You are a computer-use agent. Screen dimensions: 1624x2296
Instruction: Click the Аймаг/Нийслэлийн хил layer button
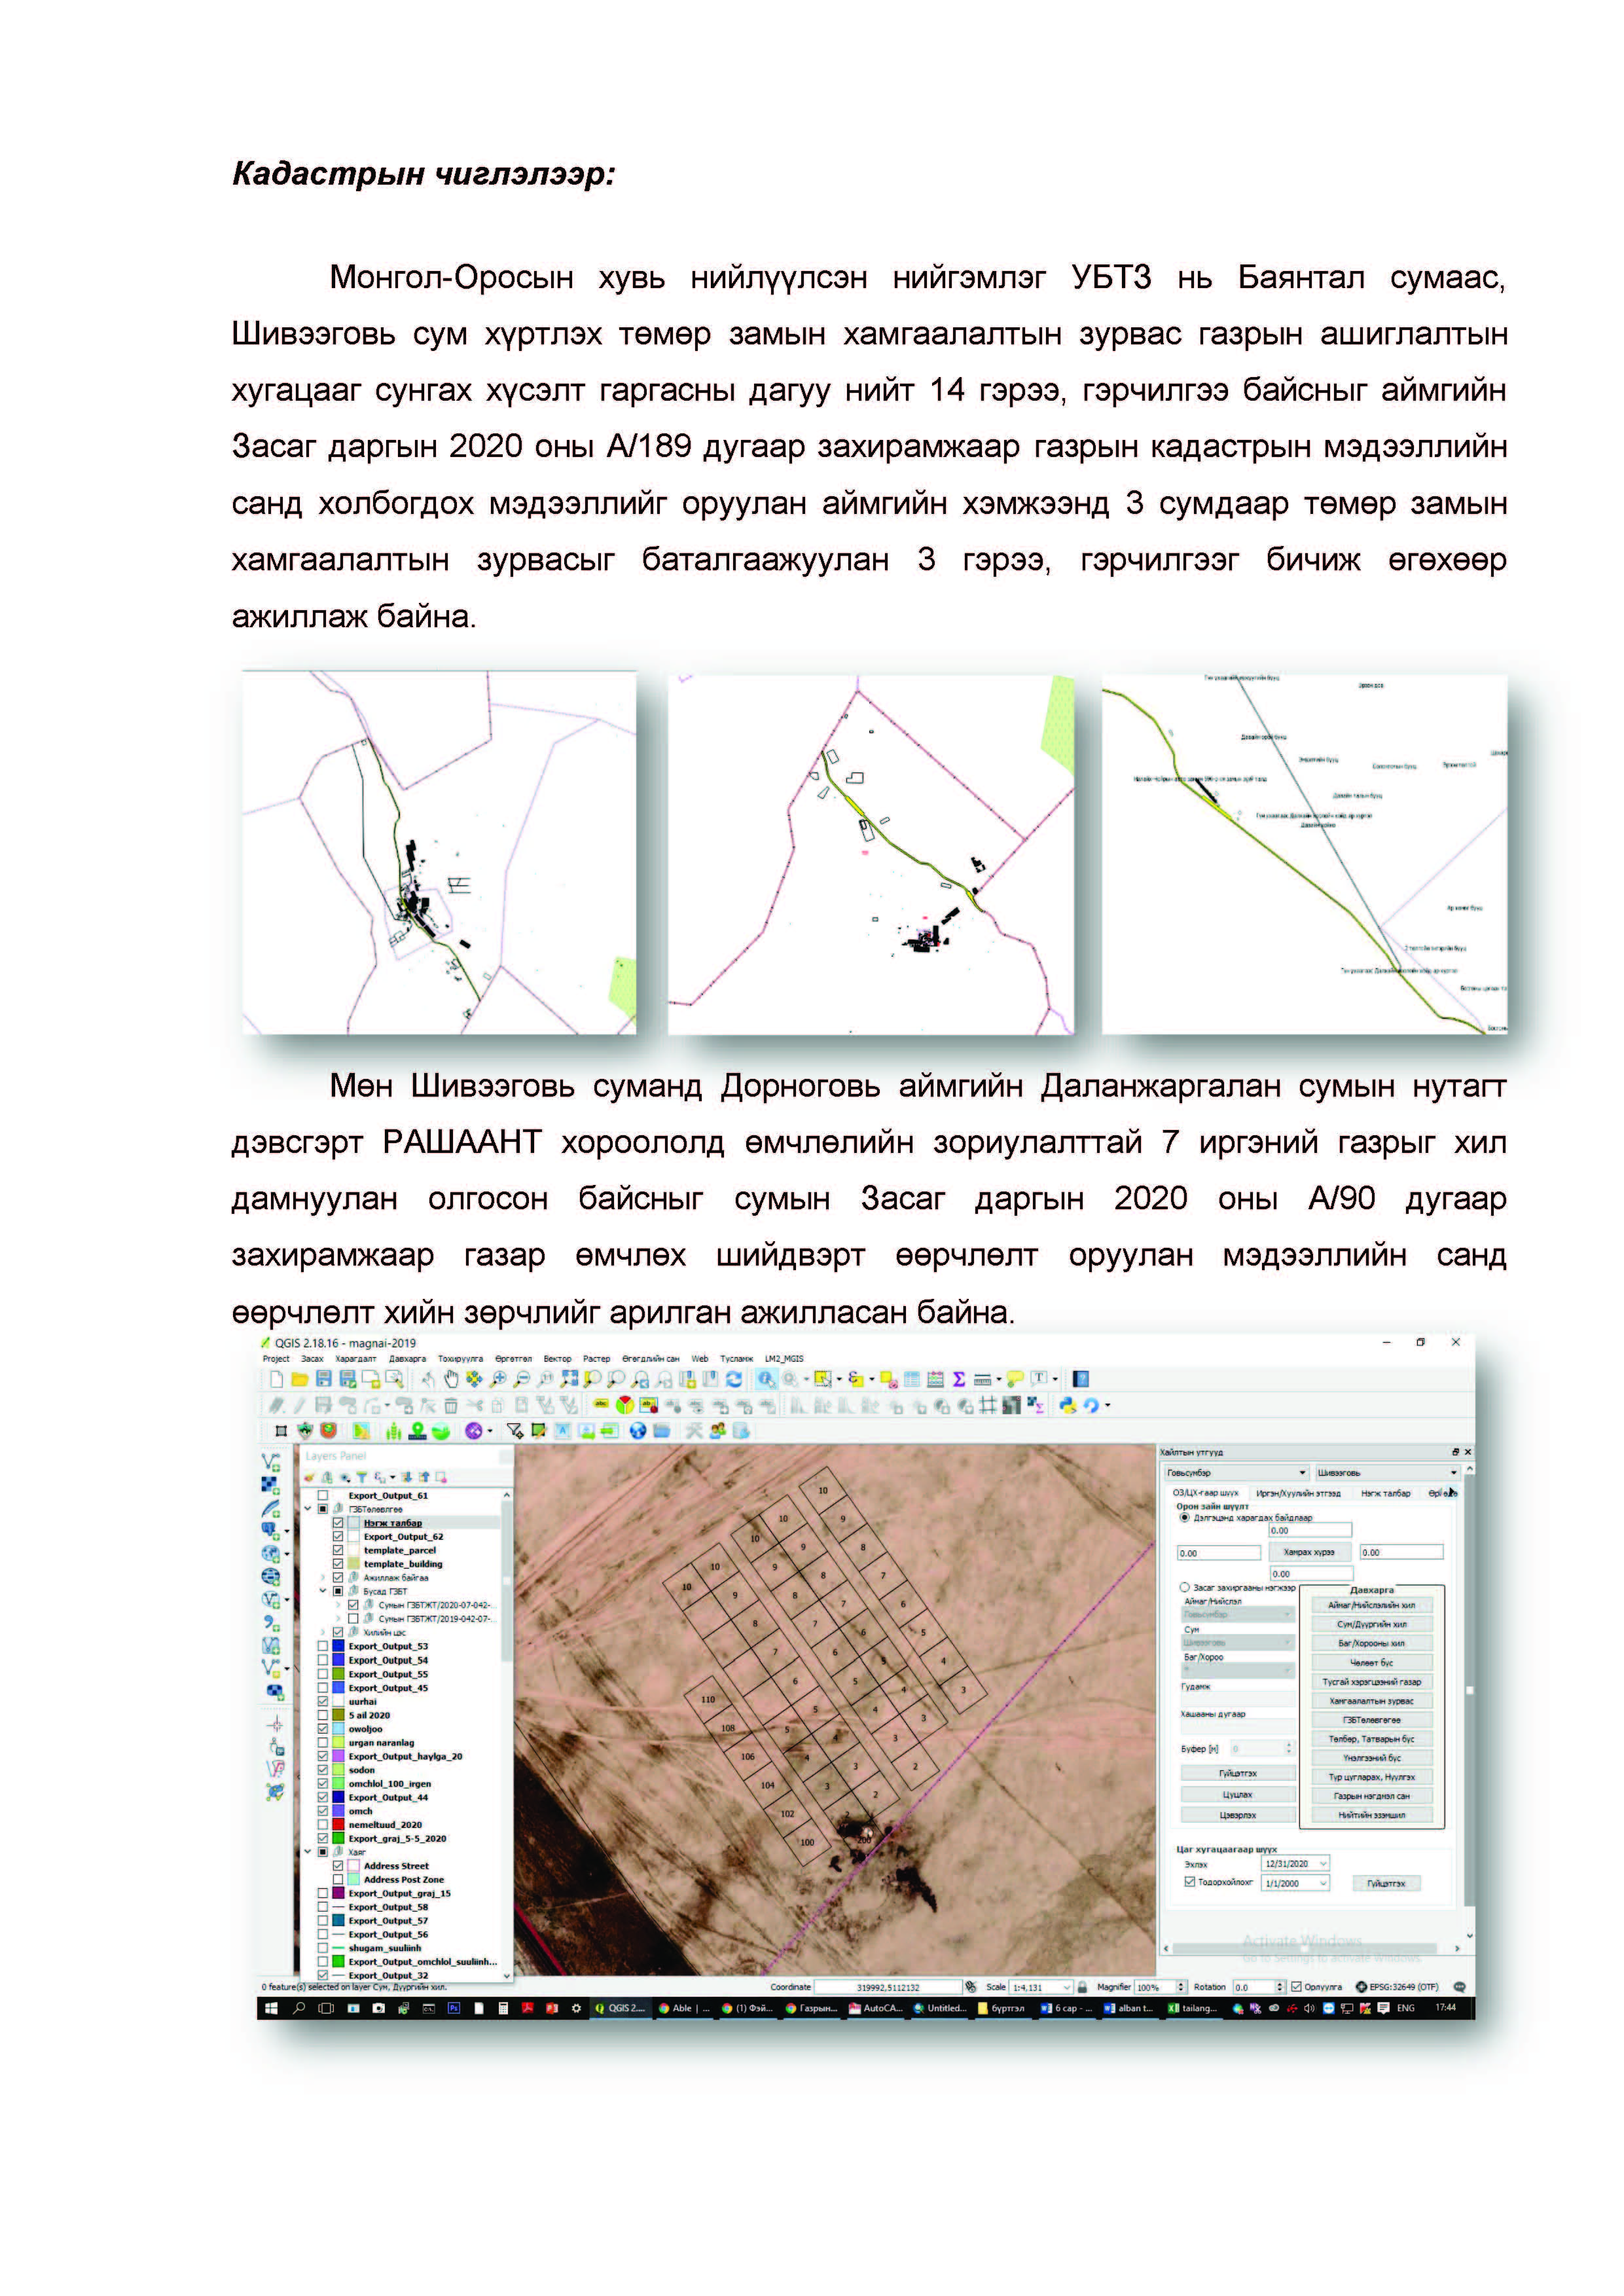(x=1372, y=1605)
